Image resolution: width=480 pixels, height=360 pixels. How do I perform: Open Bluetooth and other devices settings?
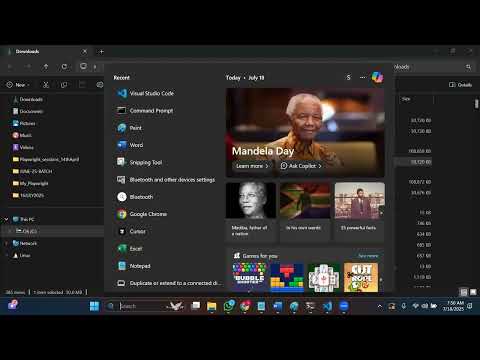coord(166,180)
